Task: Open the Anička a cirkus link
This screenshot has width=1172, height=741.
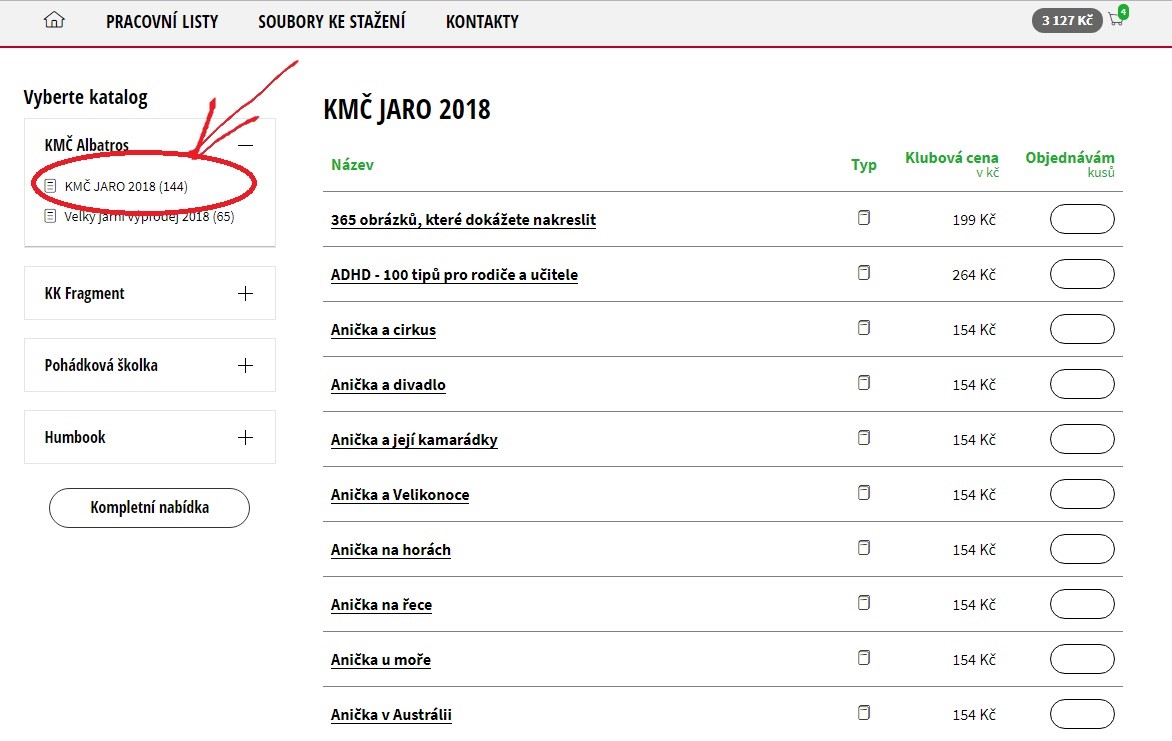Action: coord(383,330)
